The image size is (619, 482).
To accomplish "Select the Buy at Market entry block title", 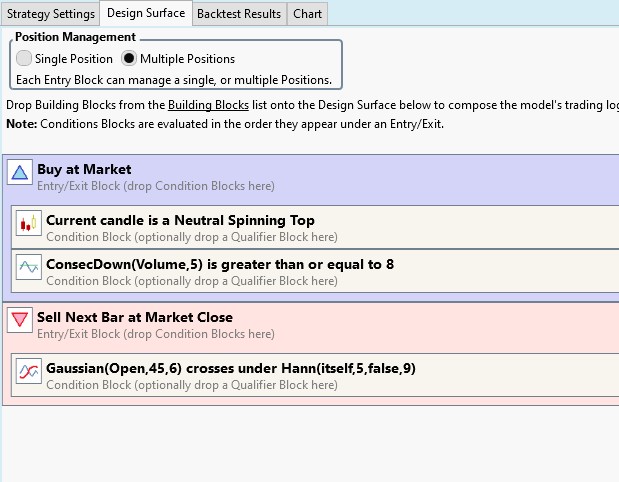I will click(x=84, y=169).
